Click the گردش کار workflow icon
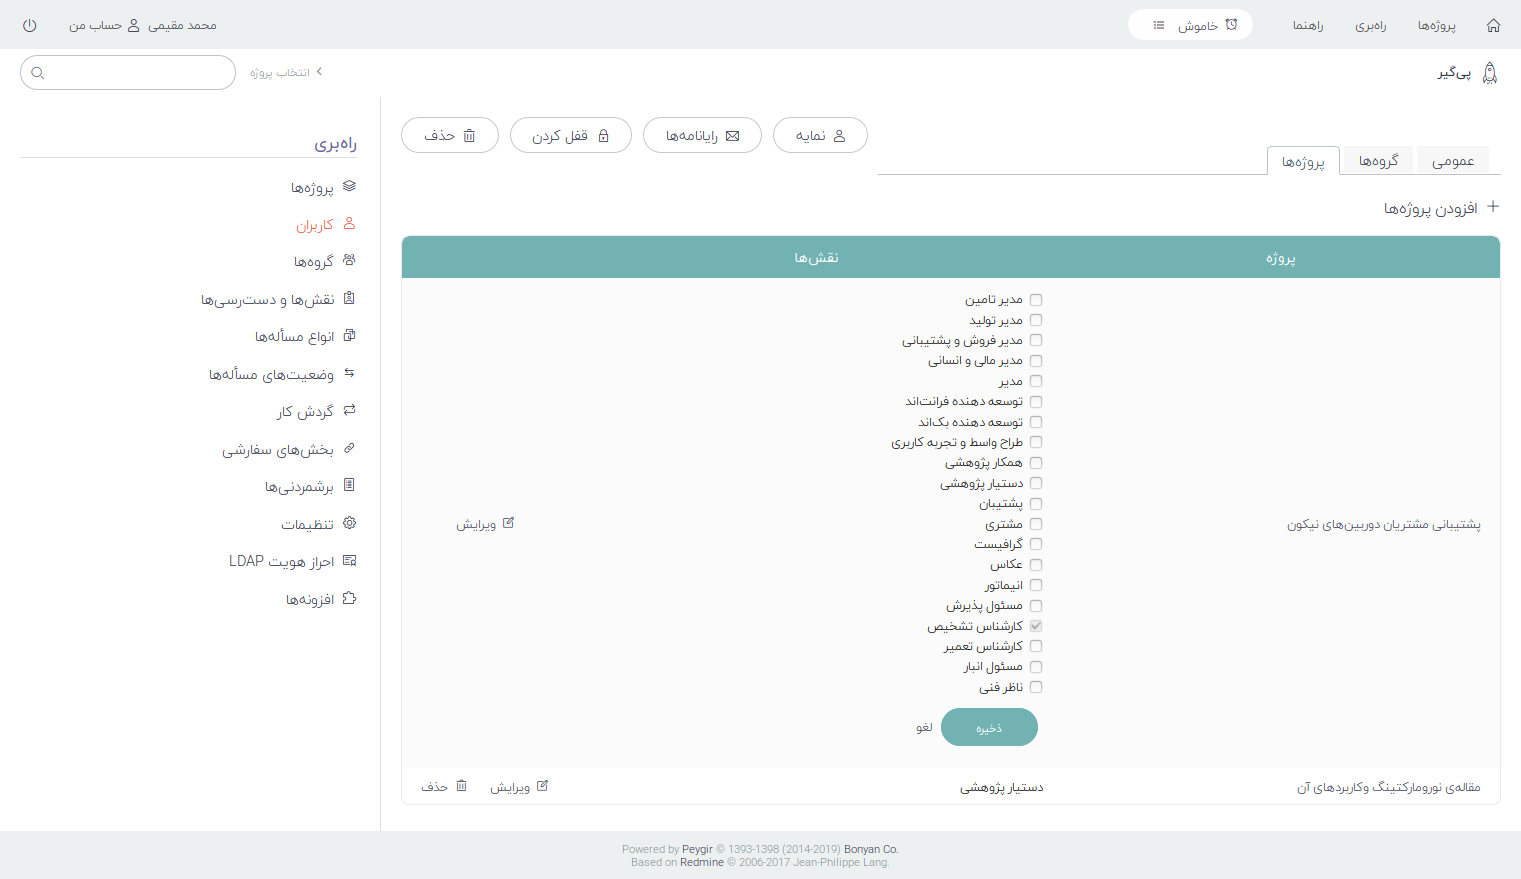Screen dimensions: 1521x879 pos(349,410)
